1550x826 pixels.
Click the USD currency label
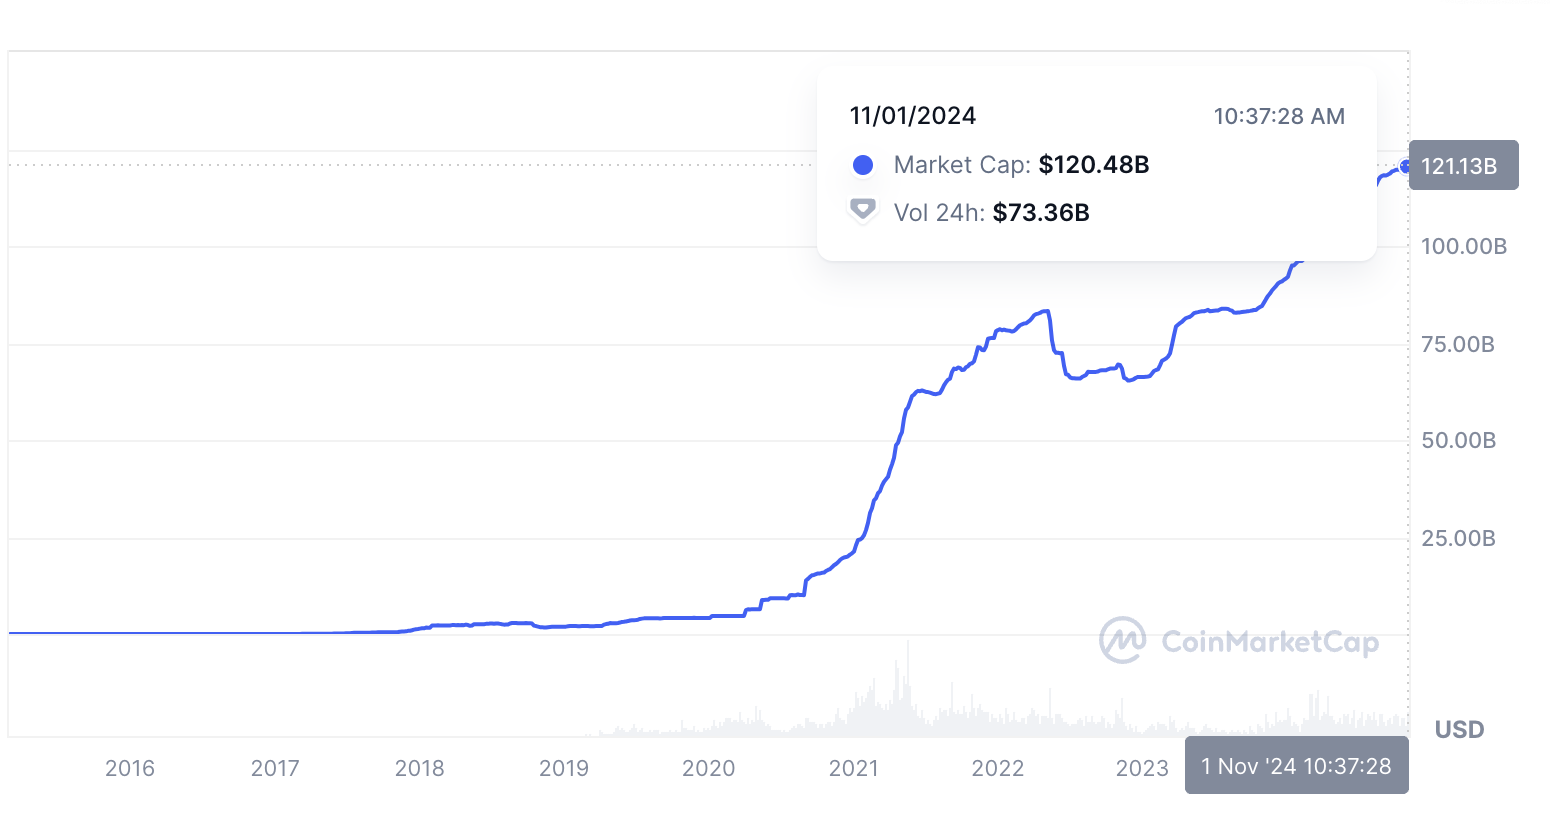point(1459,729)
